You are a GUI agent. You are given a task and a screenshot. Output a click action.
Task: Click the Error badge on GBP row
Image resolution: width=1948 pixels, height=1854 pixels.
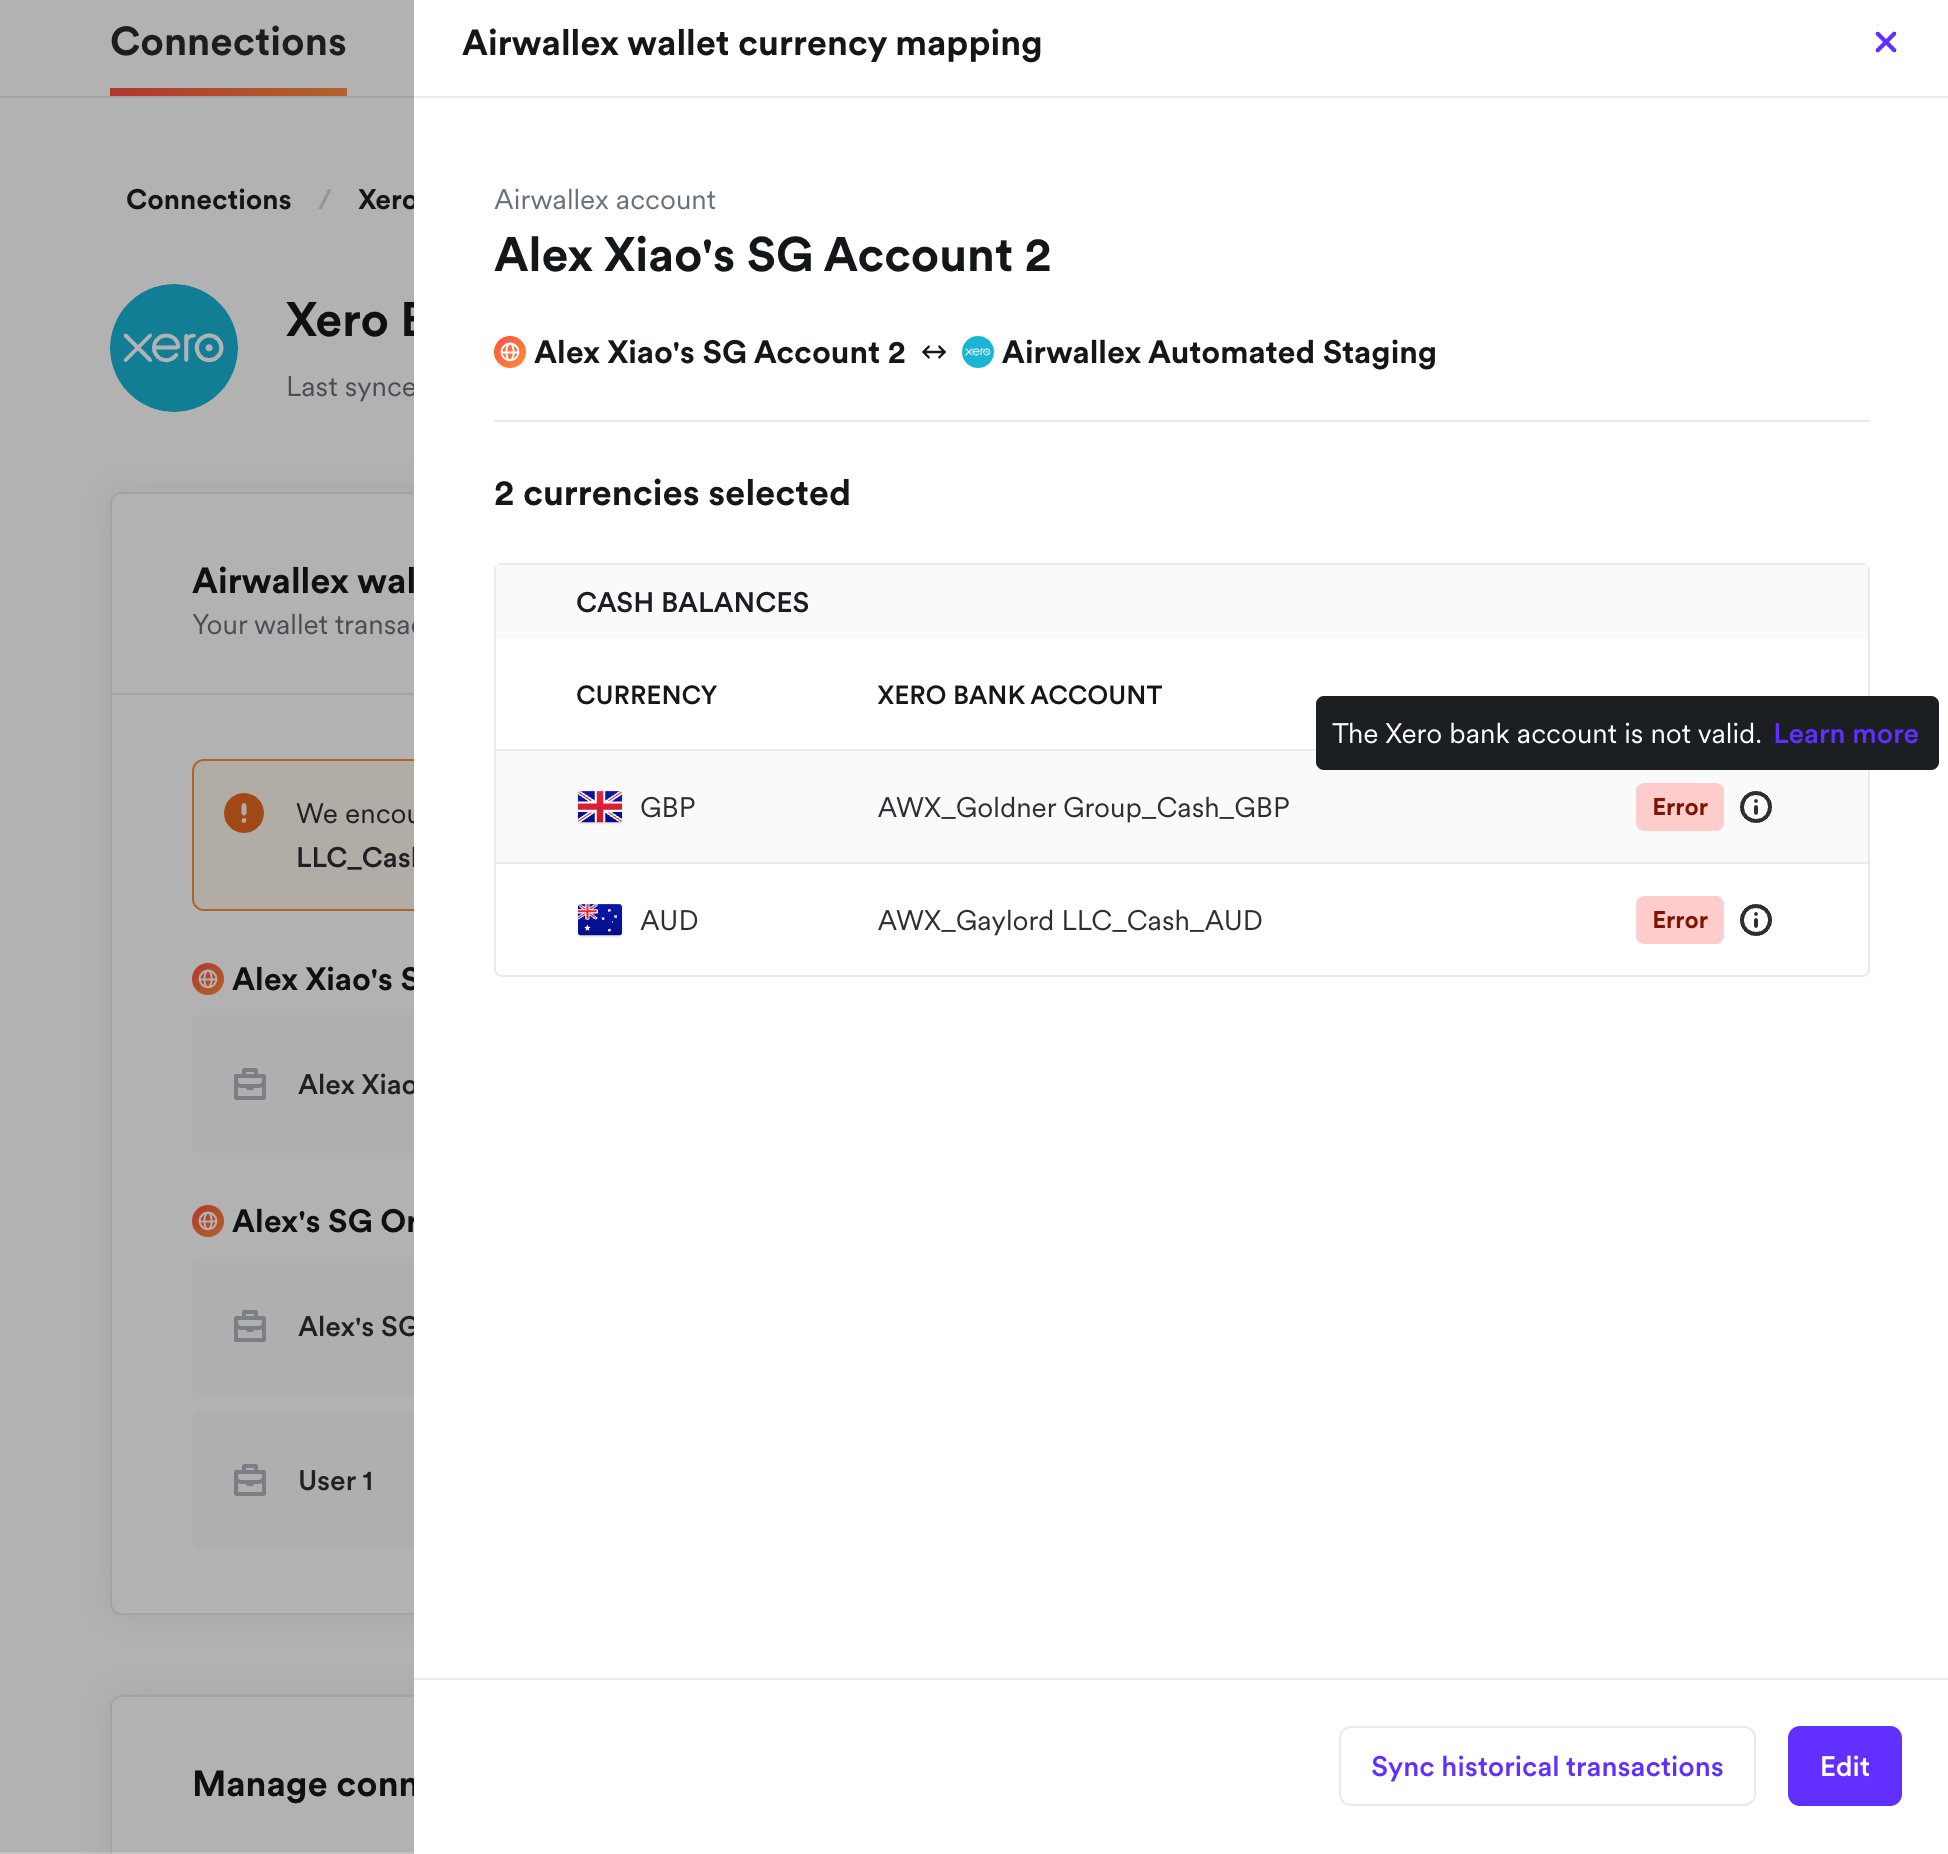click(1679, 807)
